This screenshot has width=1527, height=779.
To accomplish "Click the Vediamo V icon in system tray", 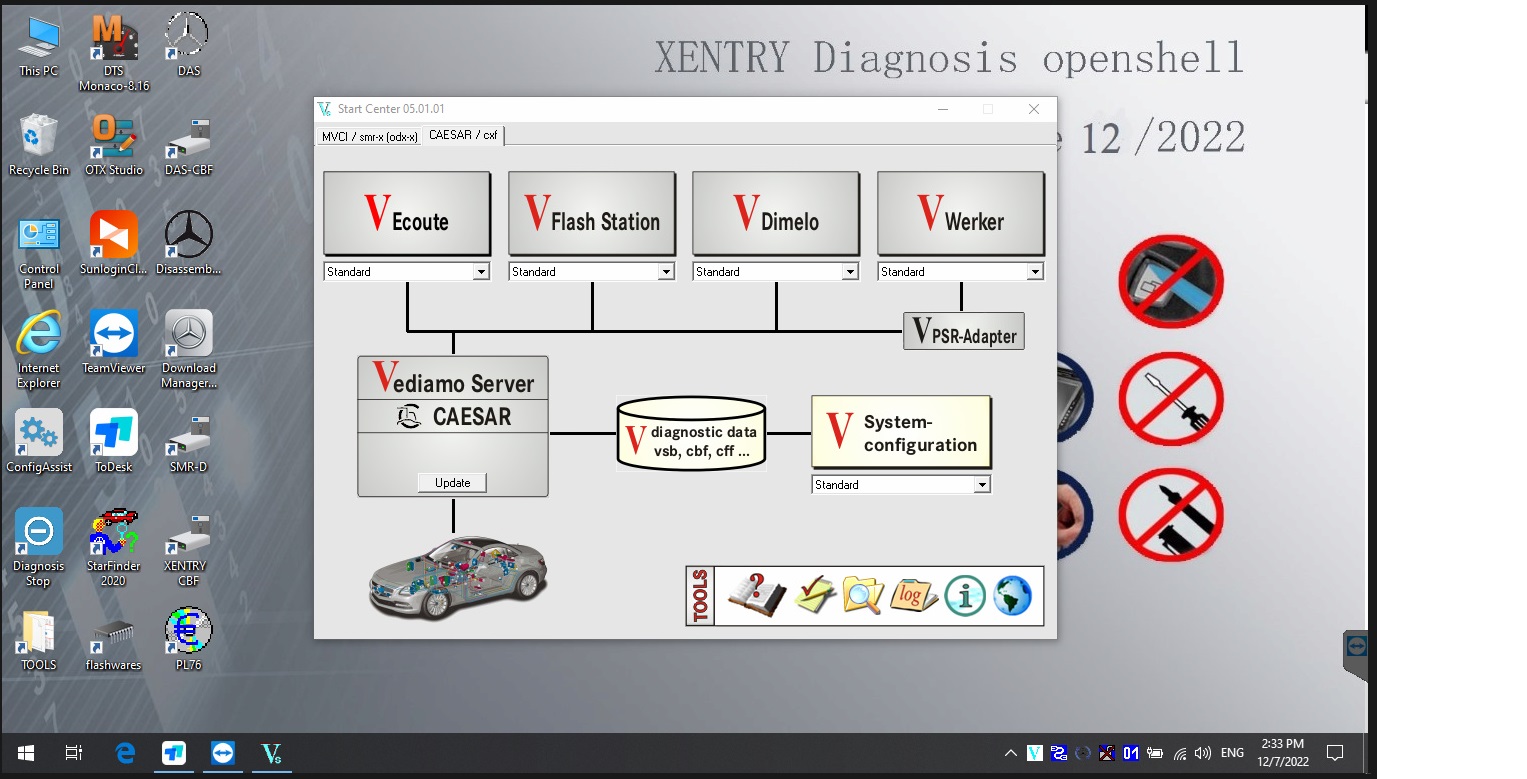I will click(x=1035, y=753).
